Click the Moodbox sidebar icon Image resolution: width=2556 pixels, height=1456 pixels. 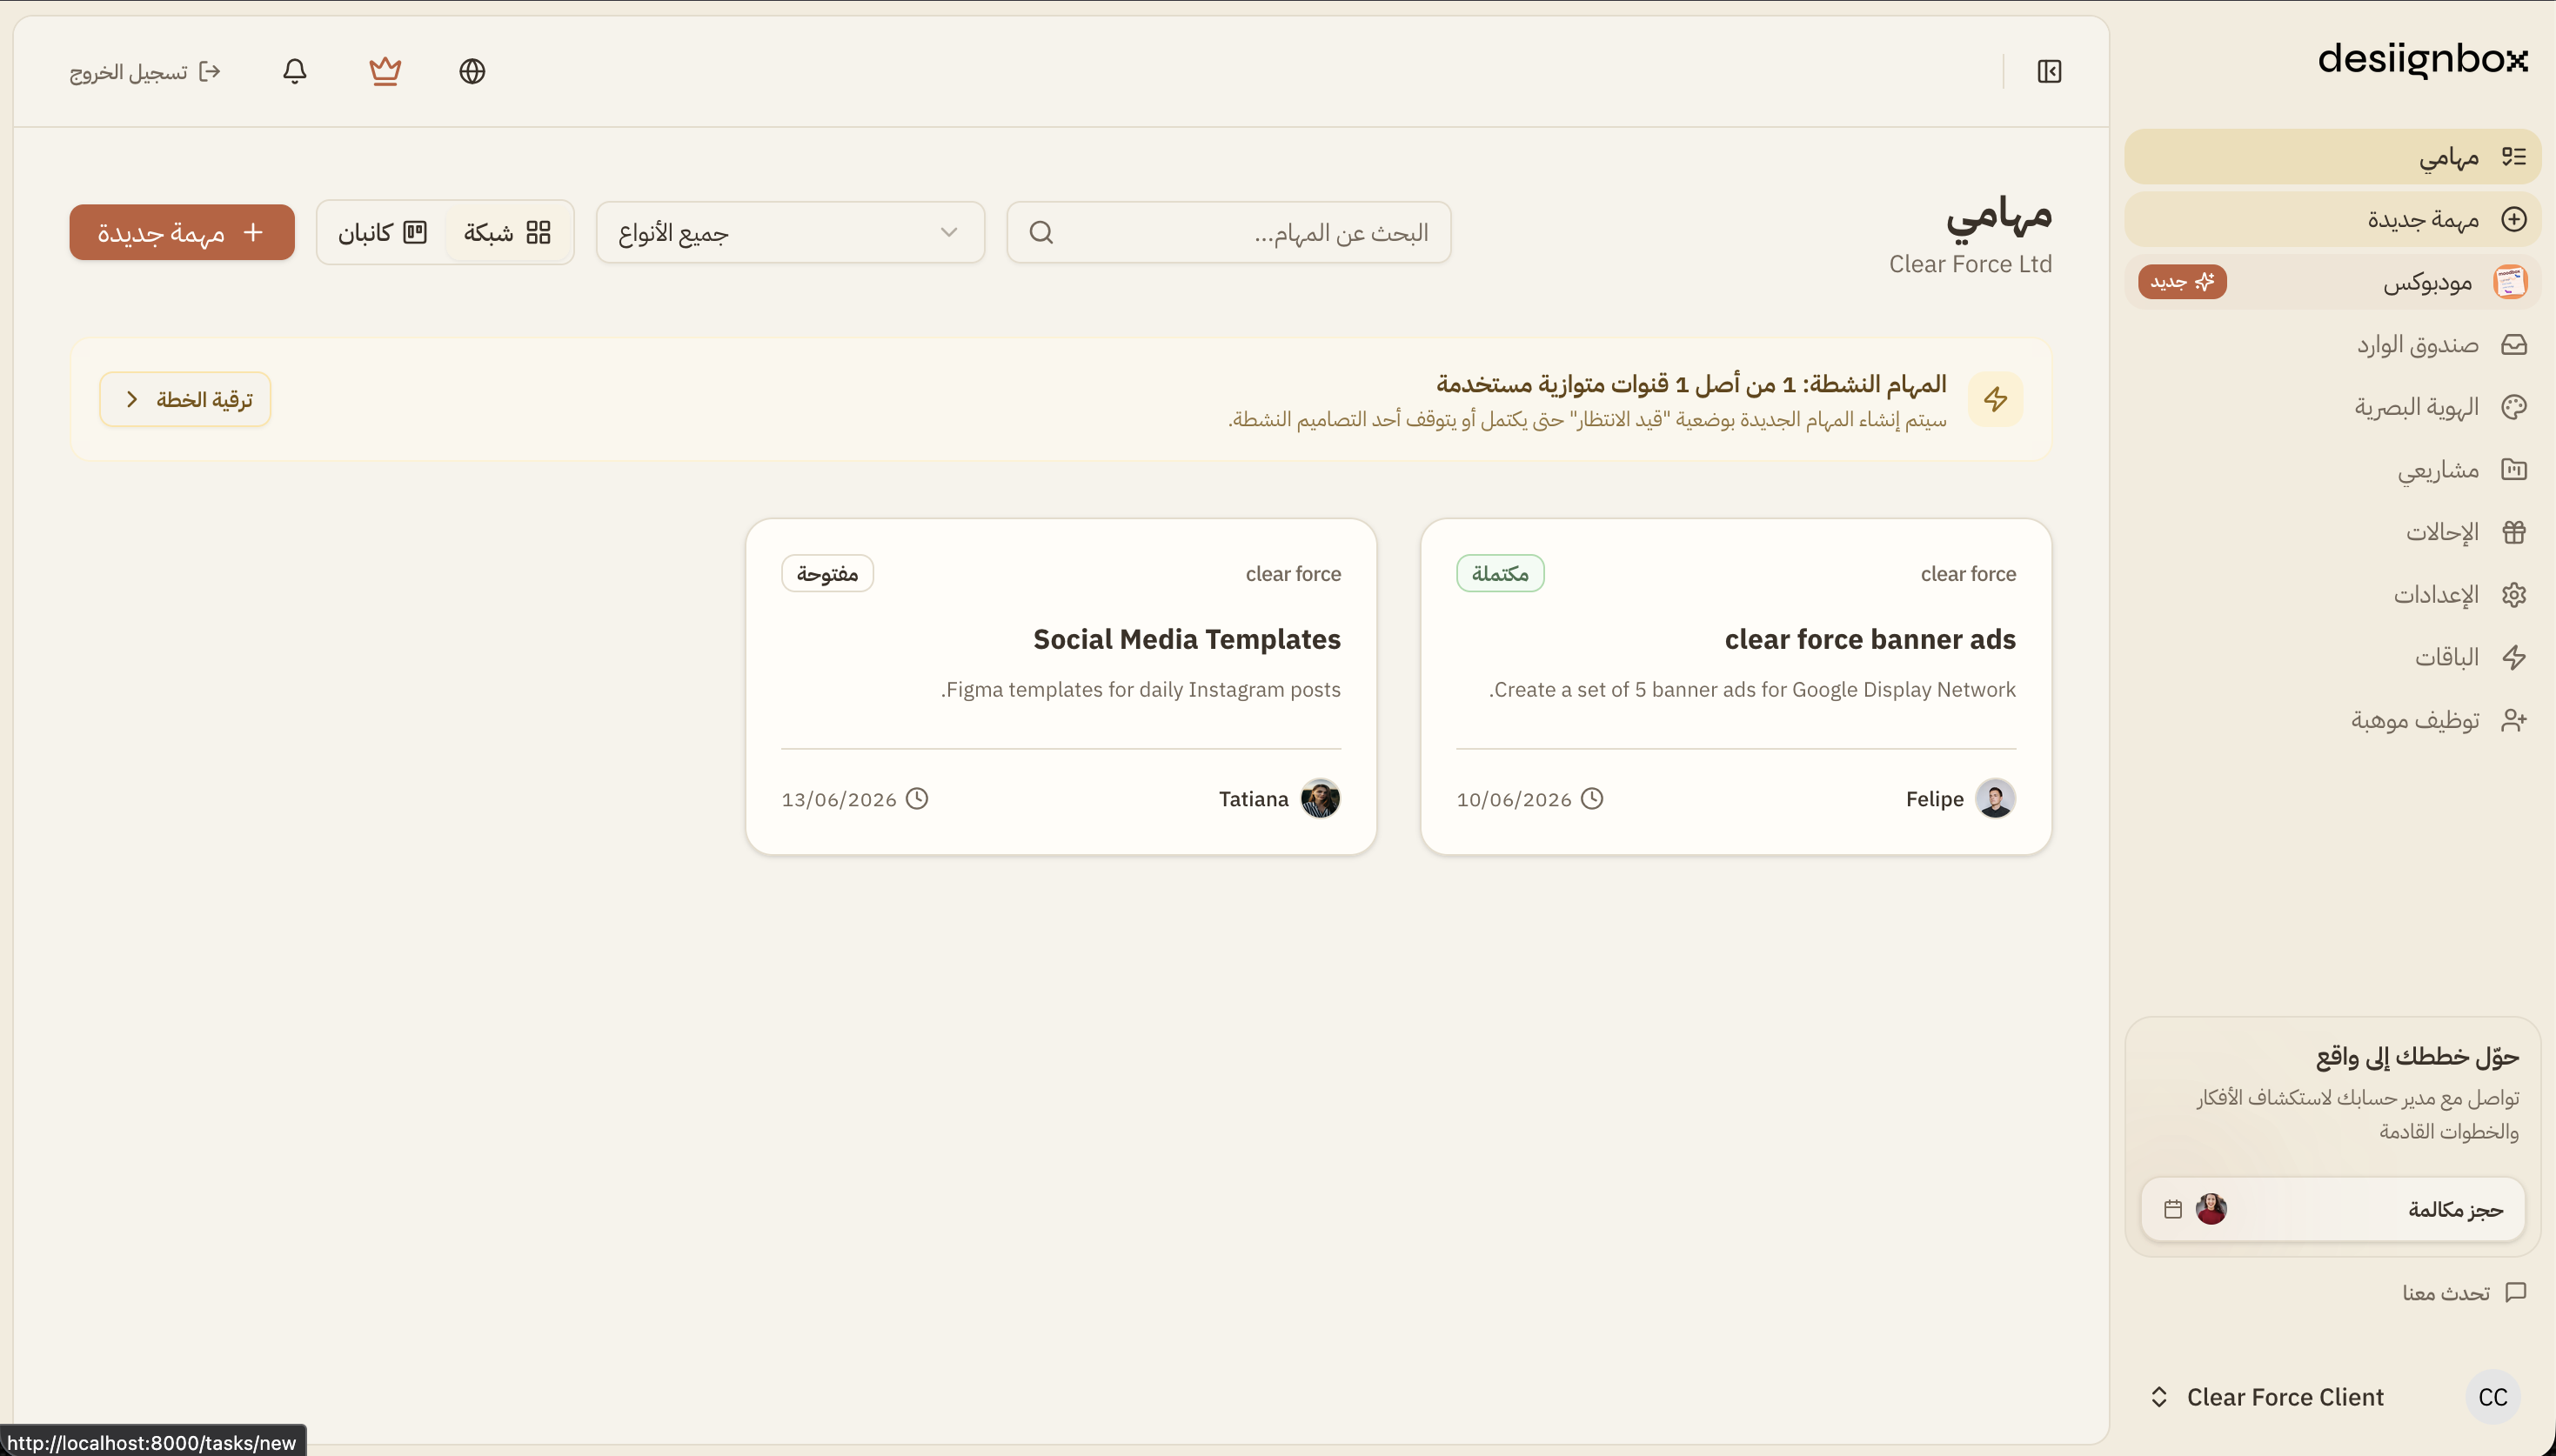click(x=2509, y=282)
